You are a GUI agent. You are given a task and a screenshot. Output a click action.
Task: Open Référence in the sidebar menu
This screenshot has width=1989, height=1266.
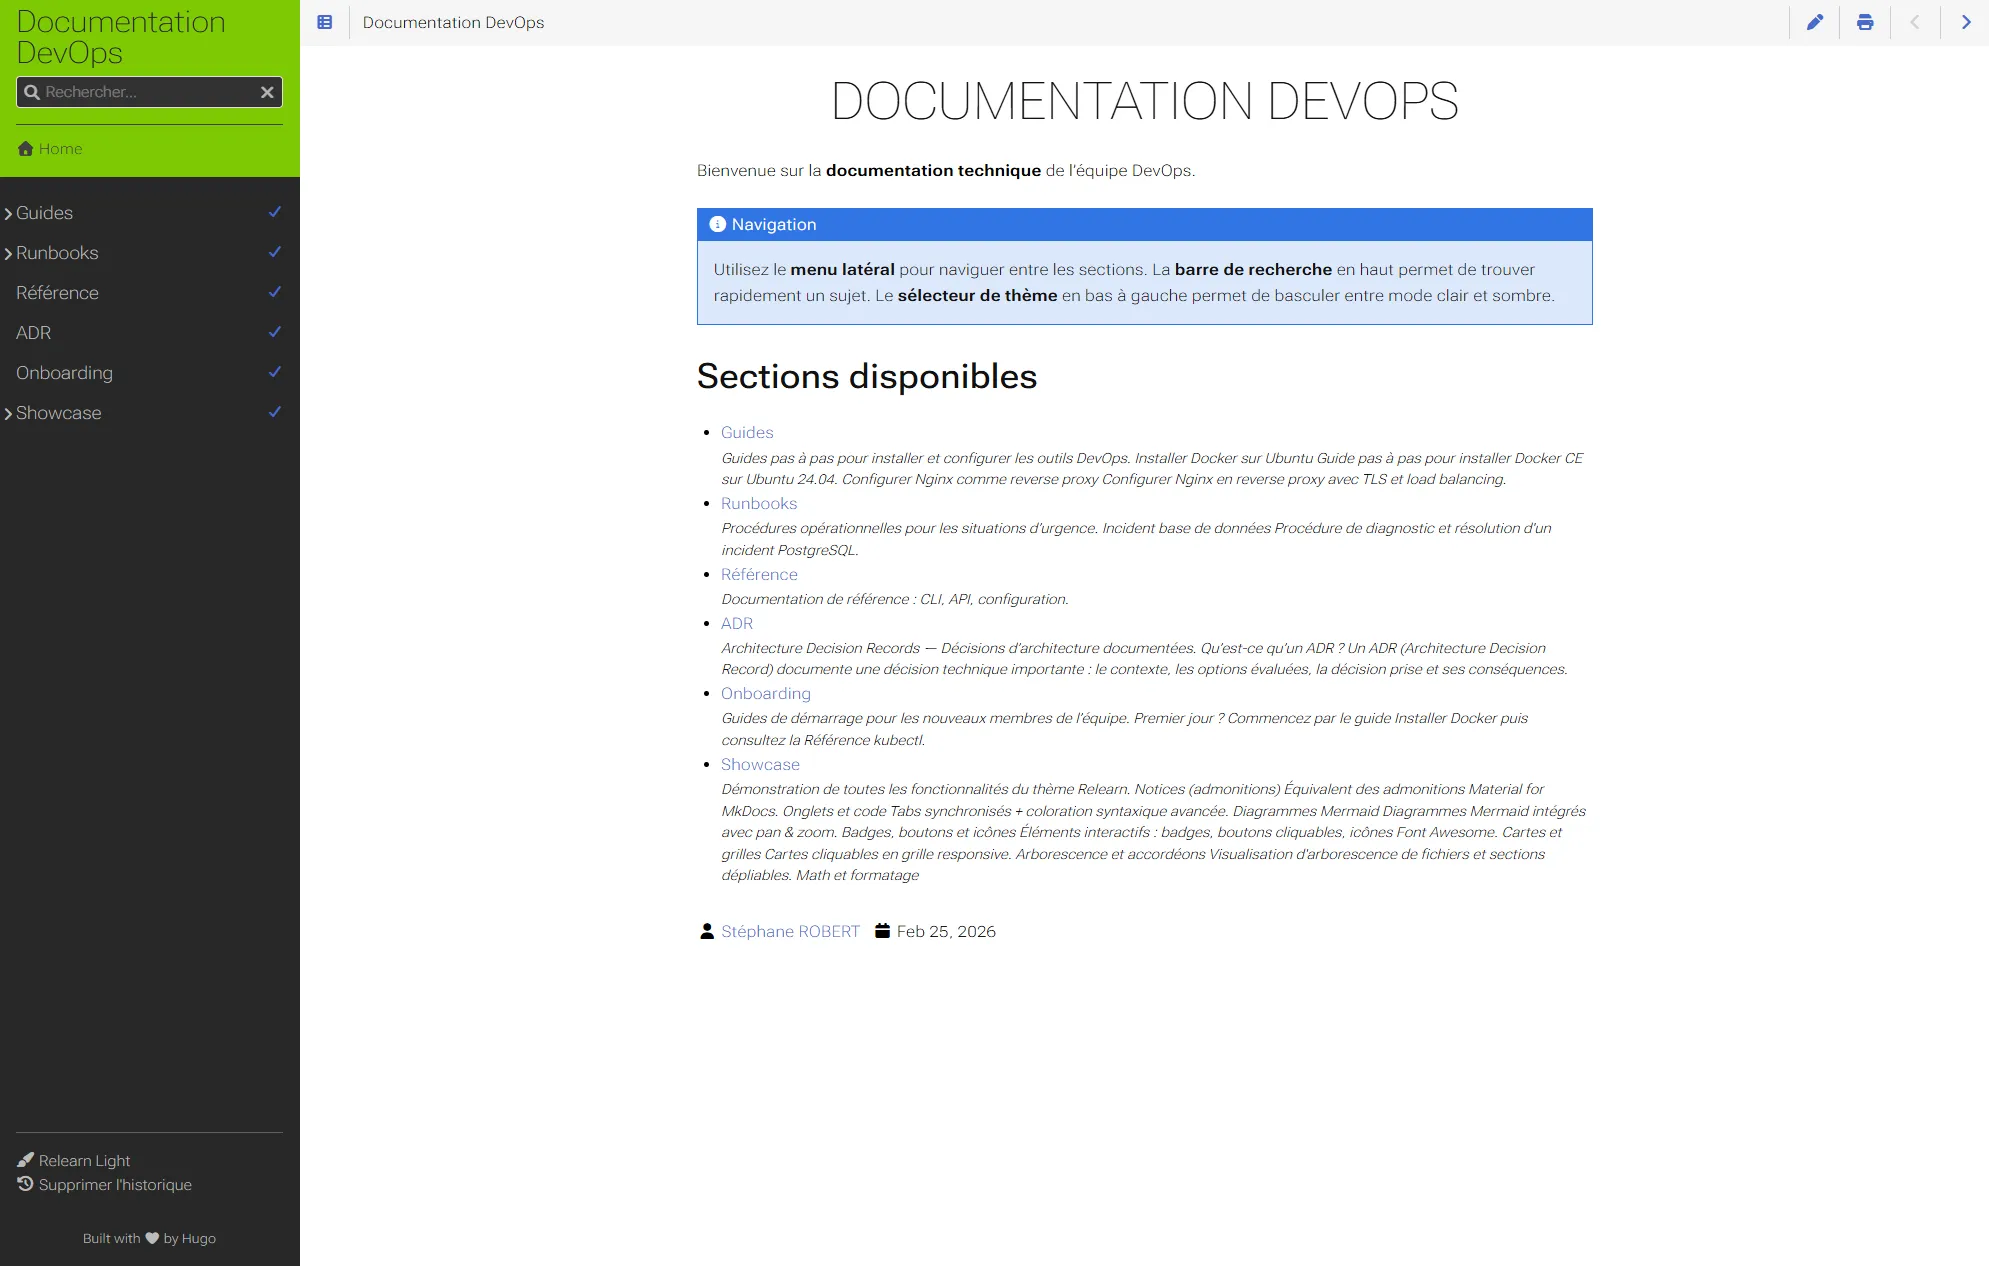click(x=57, y=293)
